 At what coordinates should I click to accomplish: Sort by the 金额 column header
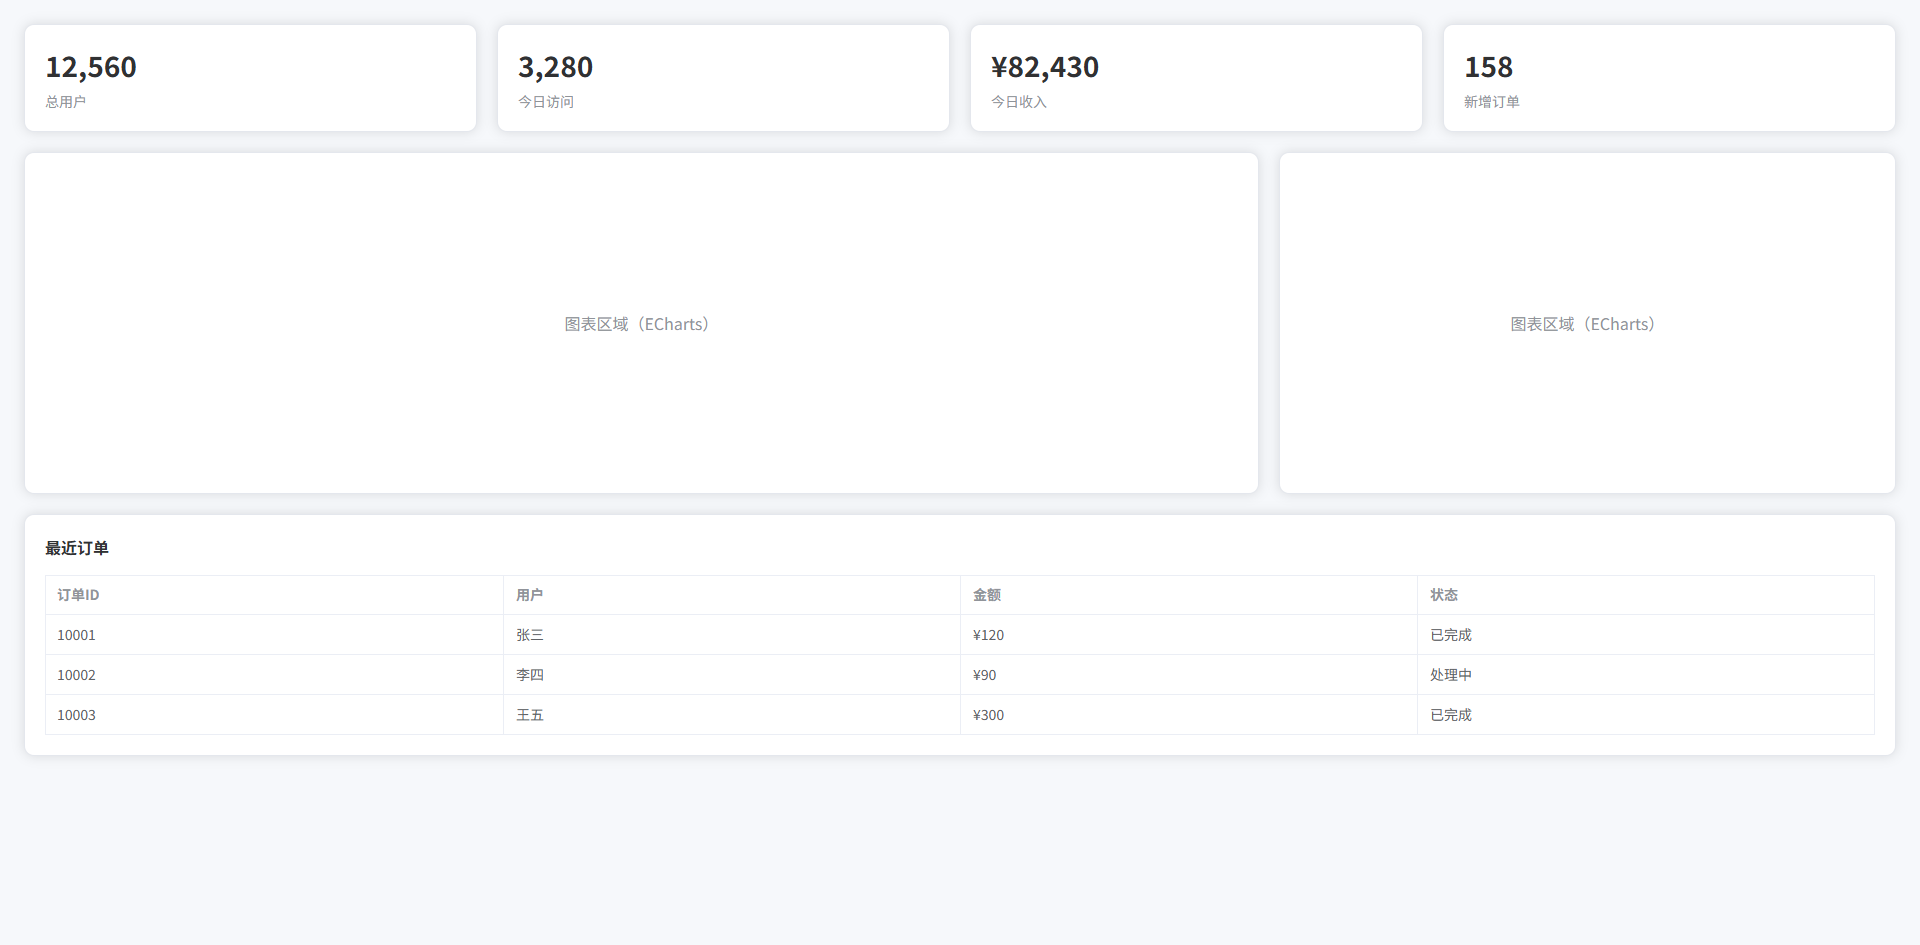click(986, 595)
